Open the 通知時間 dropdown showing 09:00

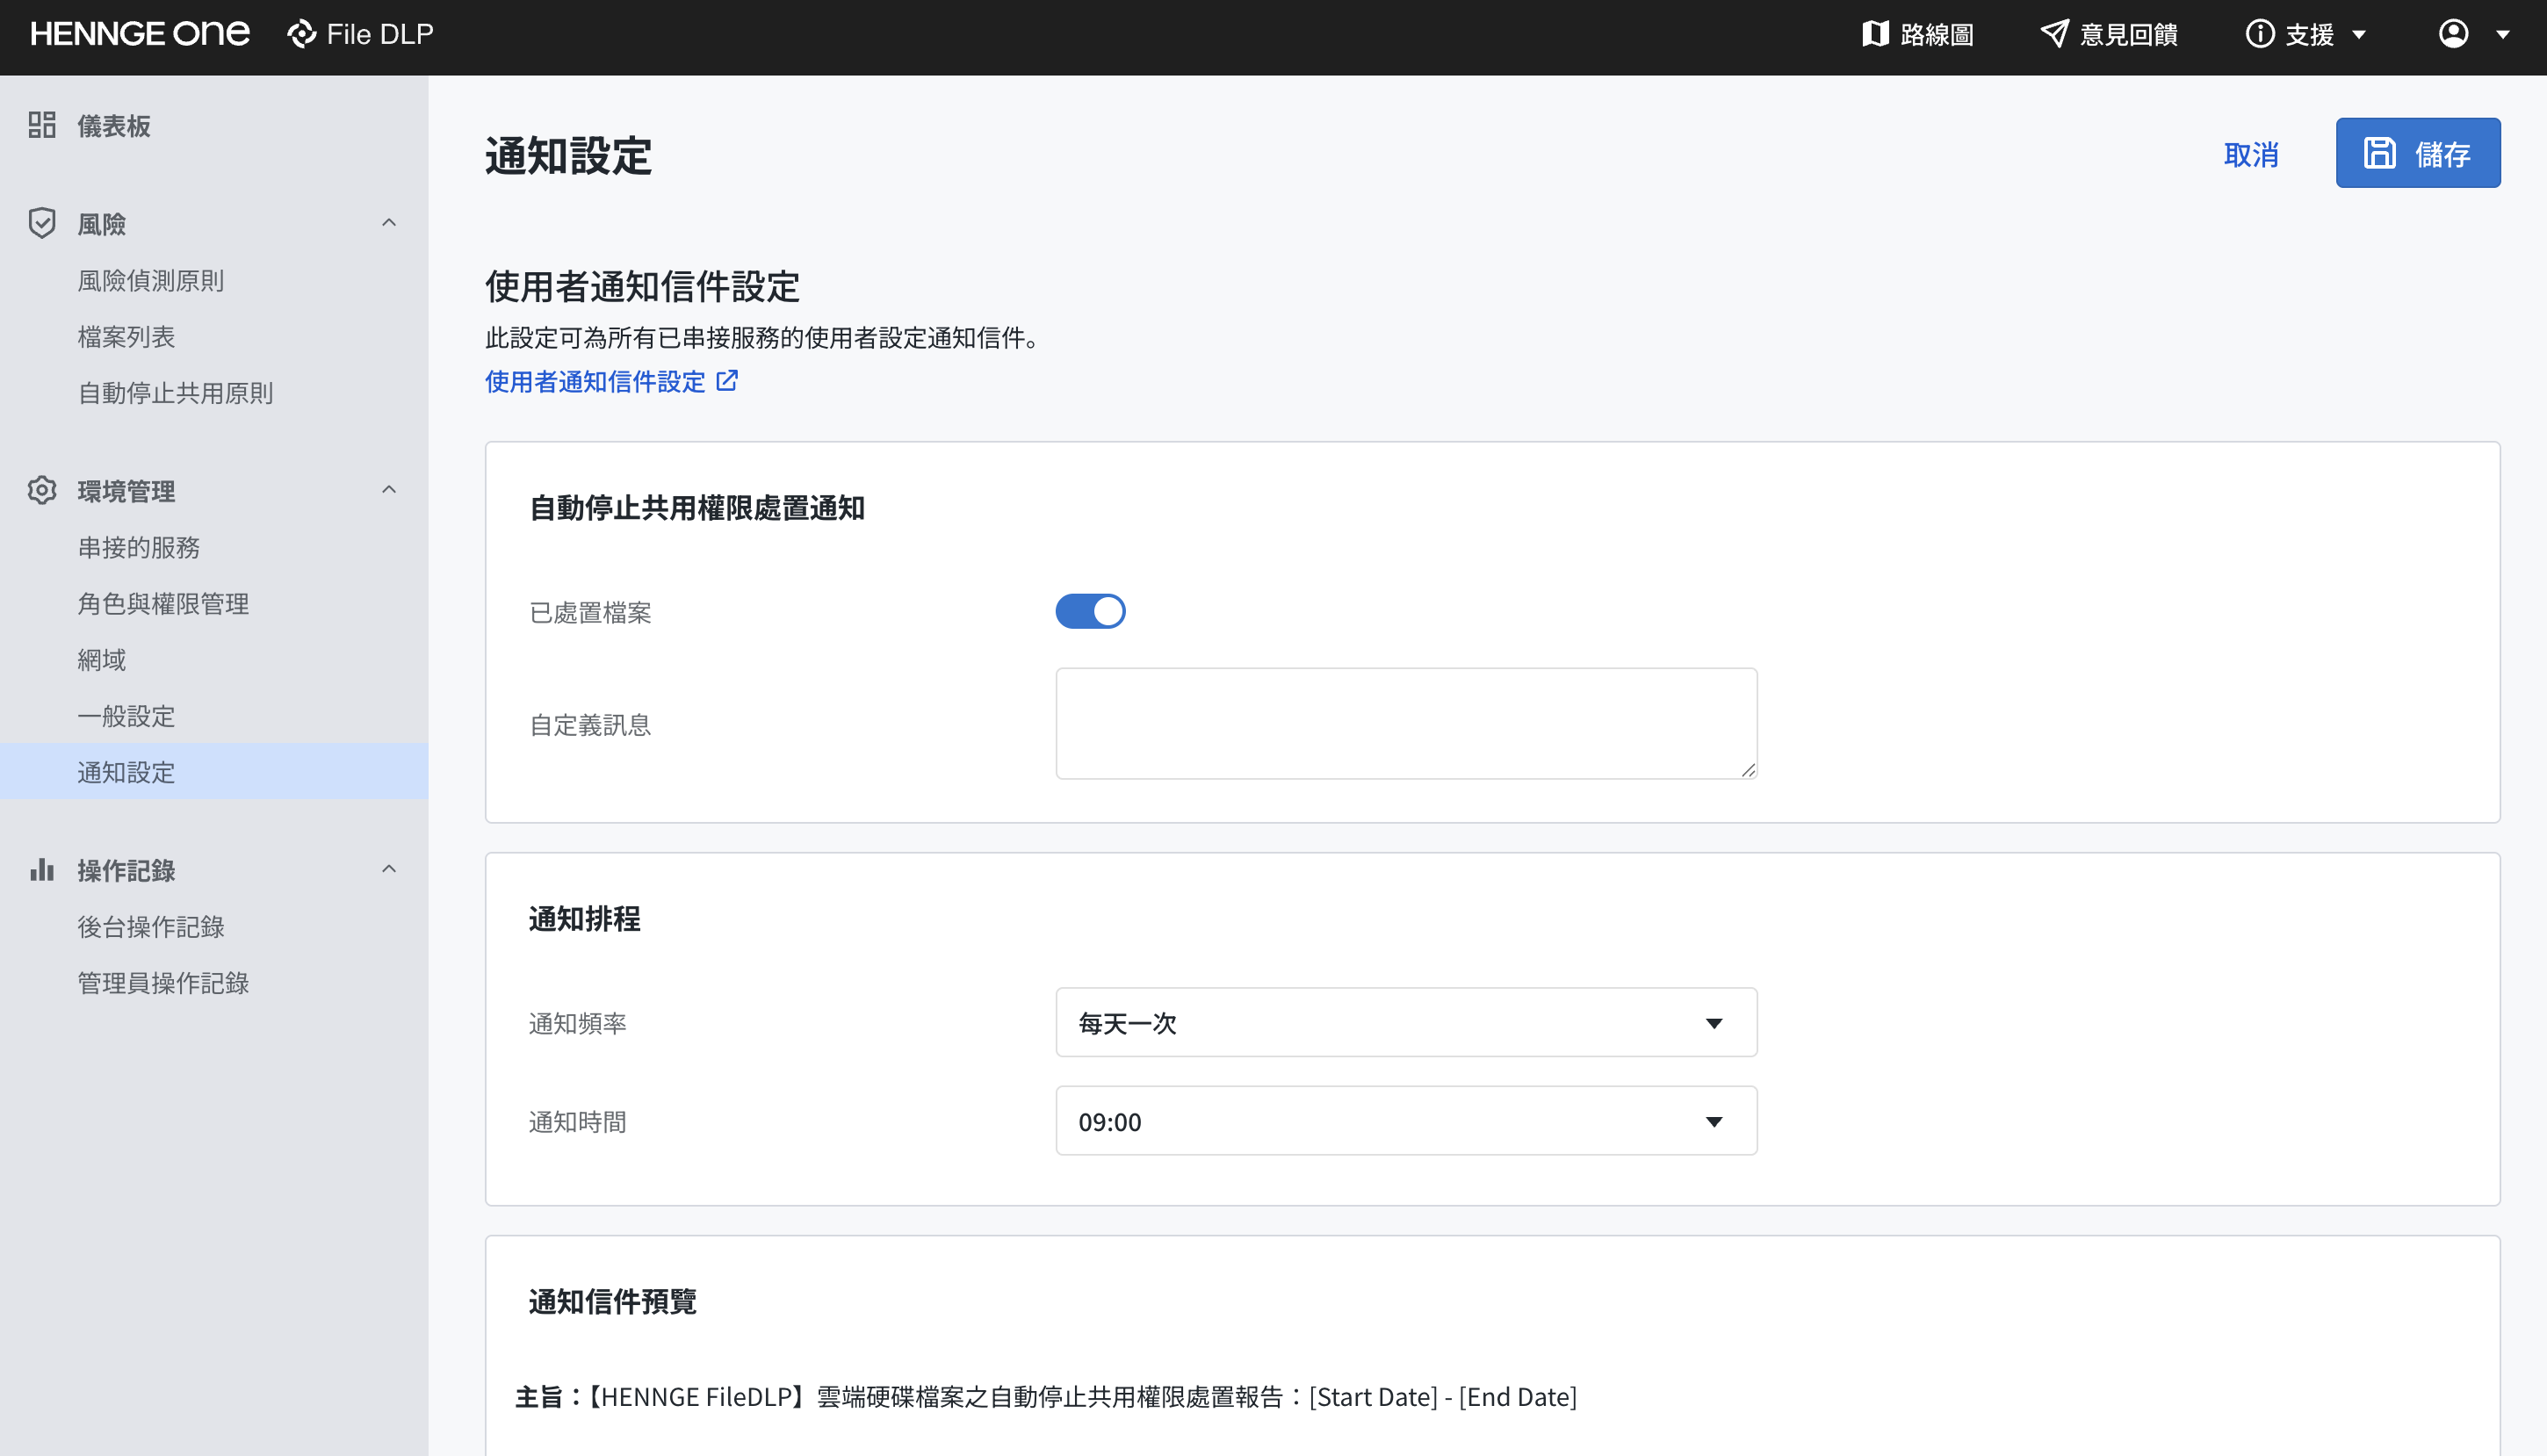[1406, 1121]
